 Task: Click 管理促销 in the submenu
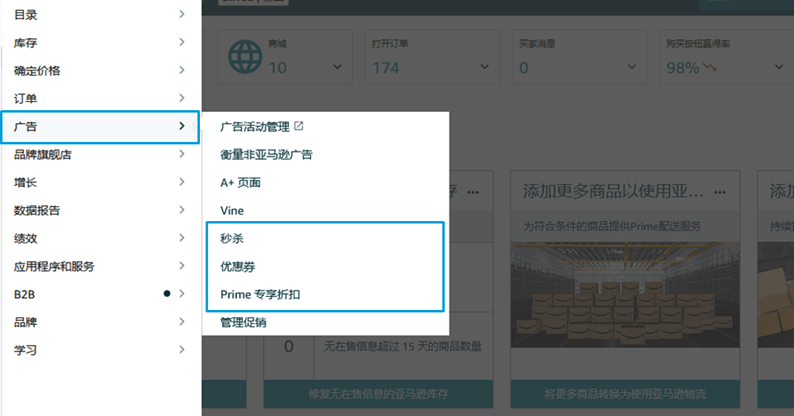pos(243,323)
